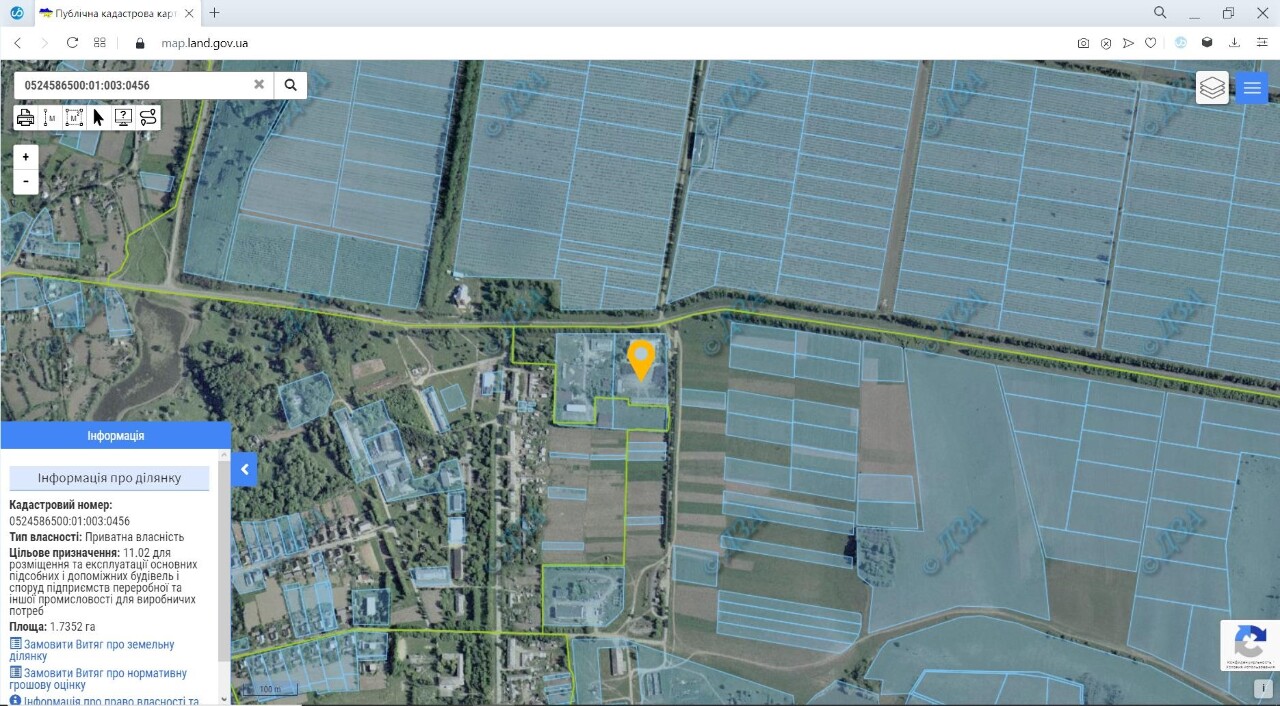Click the print map tool

coord(26,117)
